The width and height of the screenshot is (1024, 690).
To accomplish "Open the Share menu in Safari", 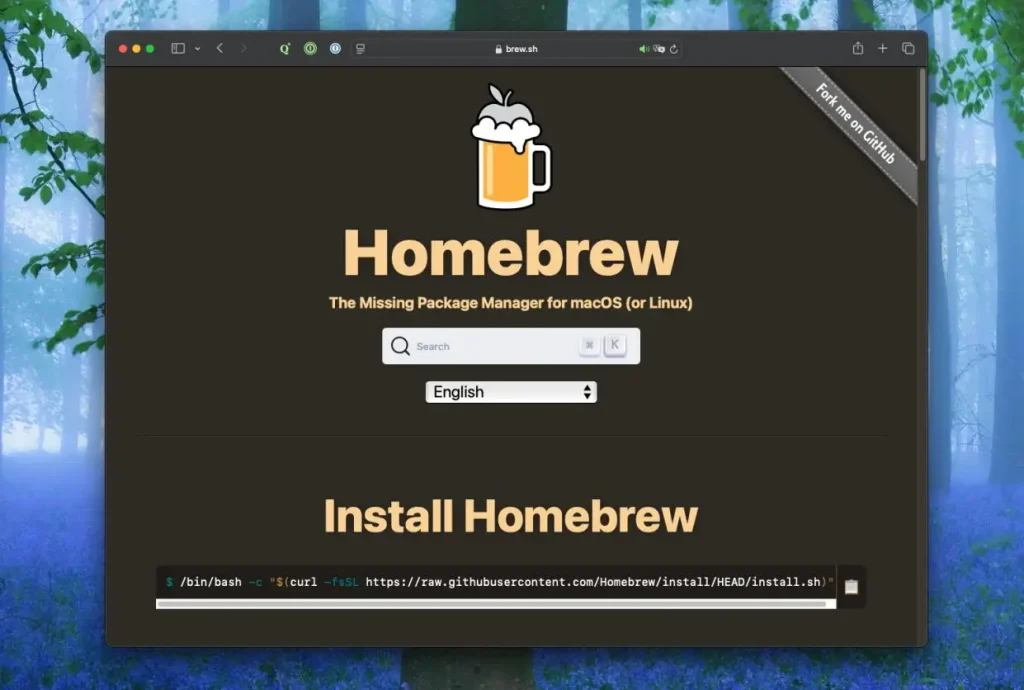I will point(857,48).
